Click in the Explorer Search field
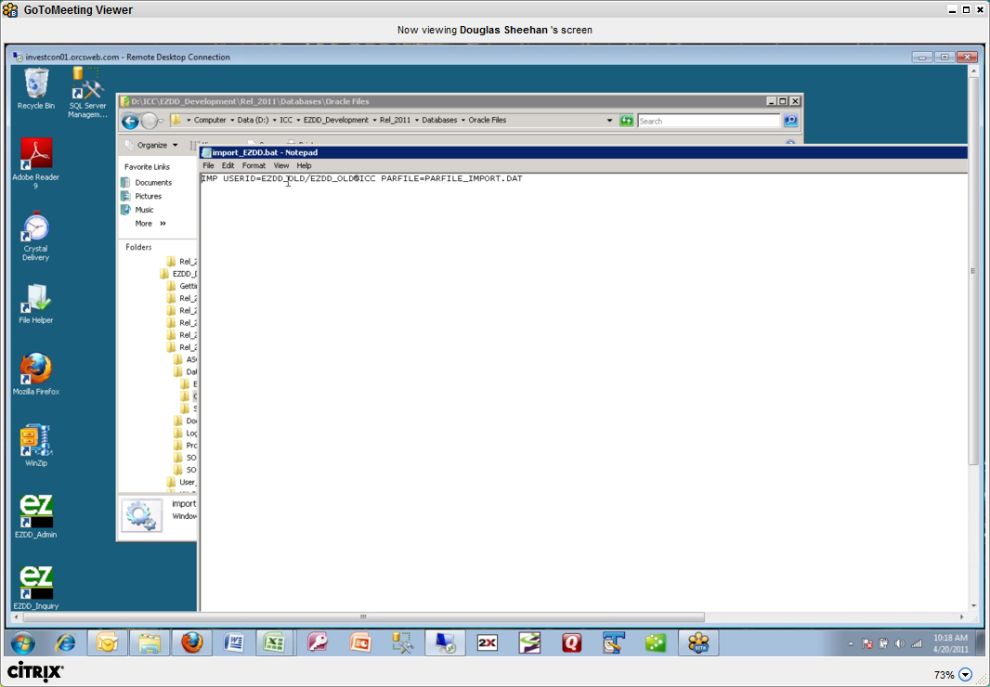 (708, 121)
